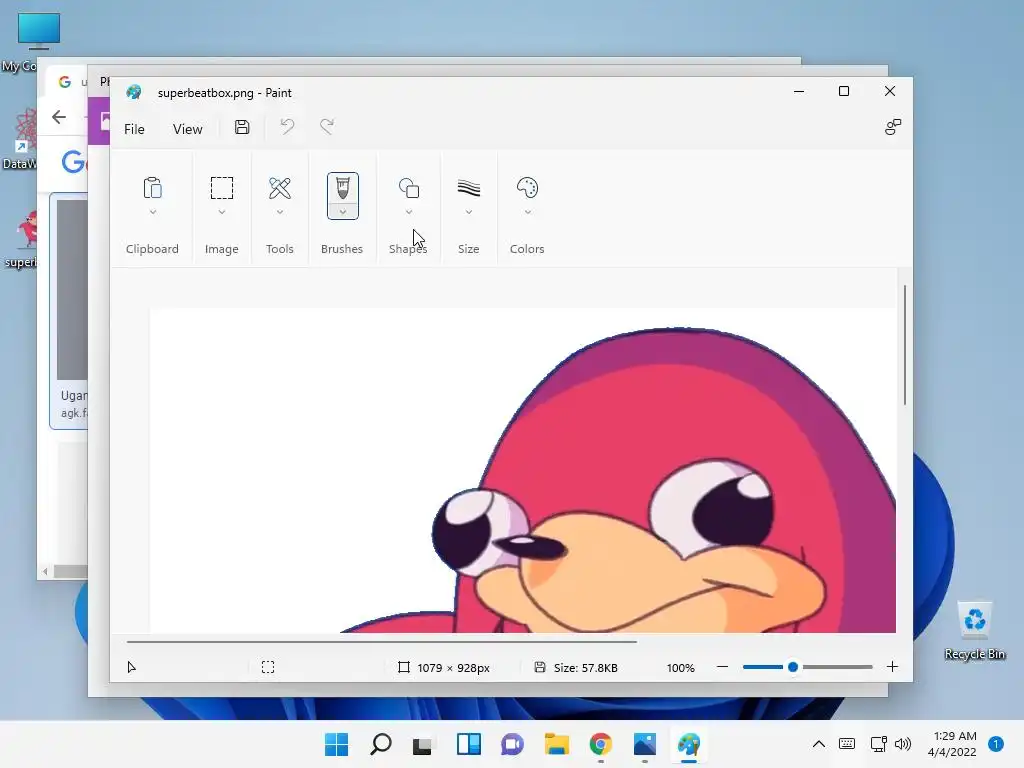Open the Windows Start menu
The height and width of the screenshot is (768, 1024).
(336, 744)
